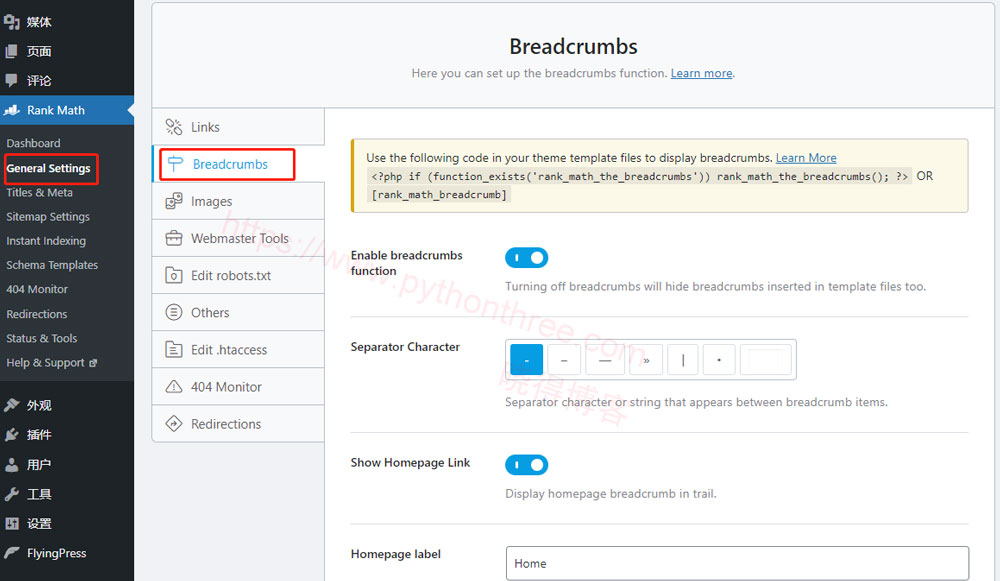This screenshot has width=1000, height=581.
Task: Click the Rank Math logo icon
Action: [x=11, y=110]
